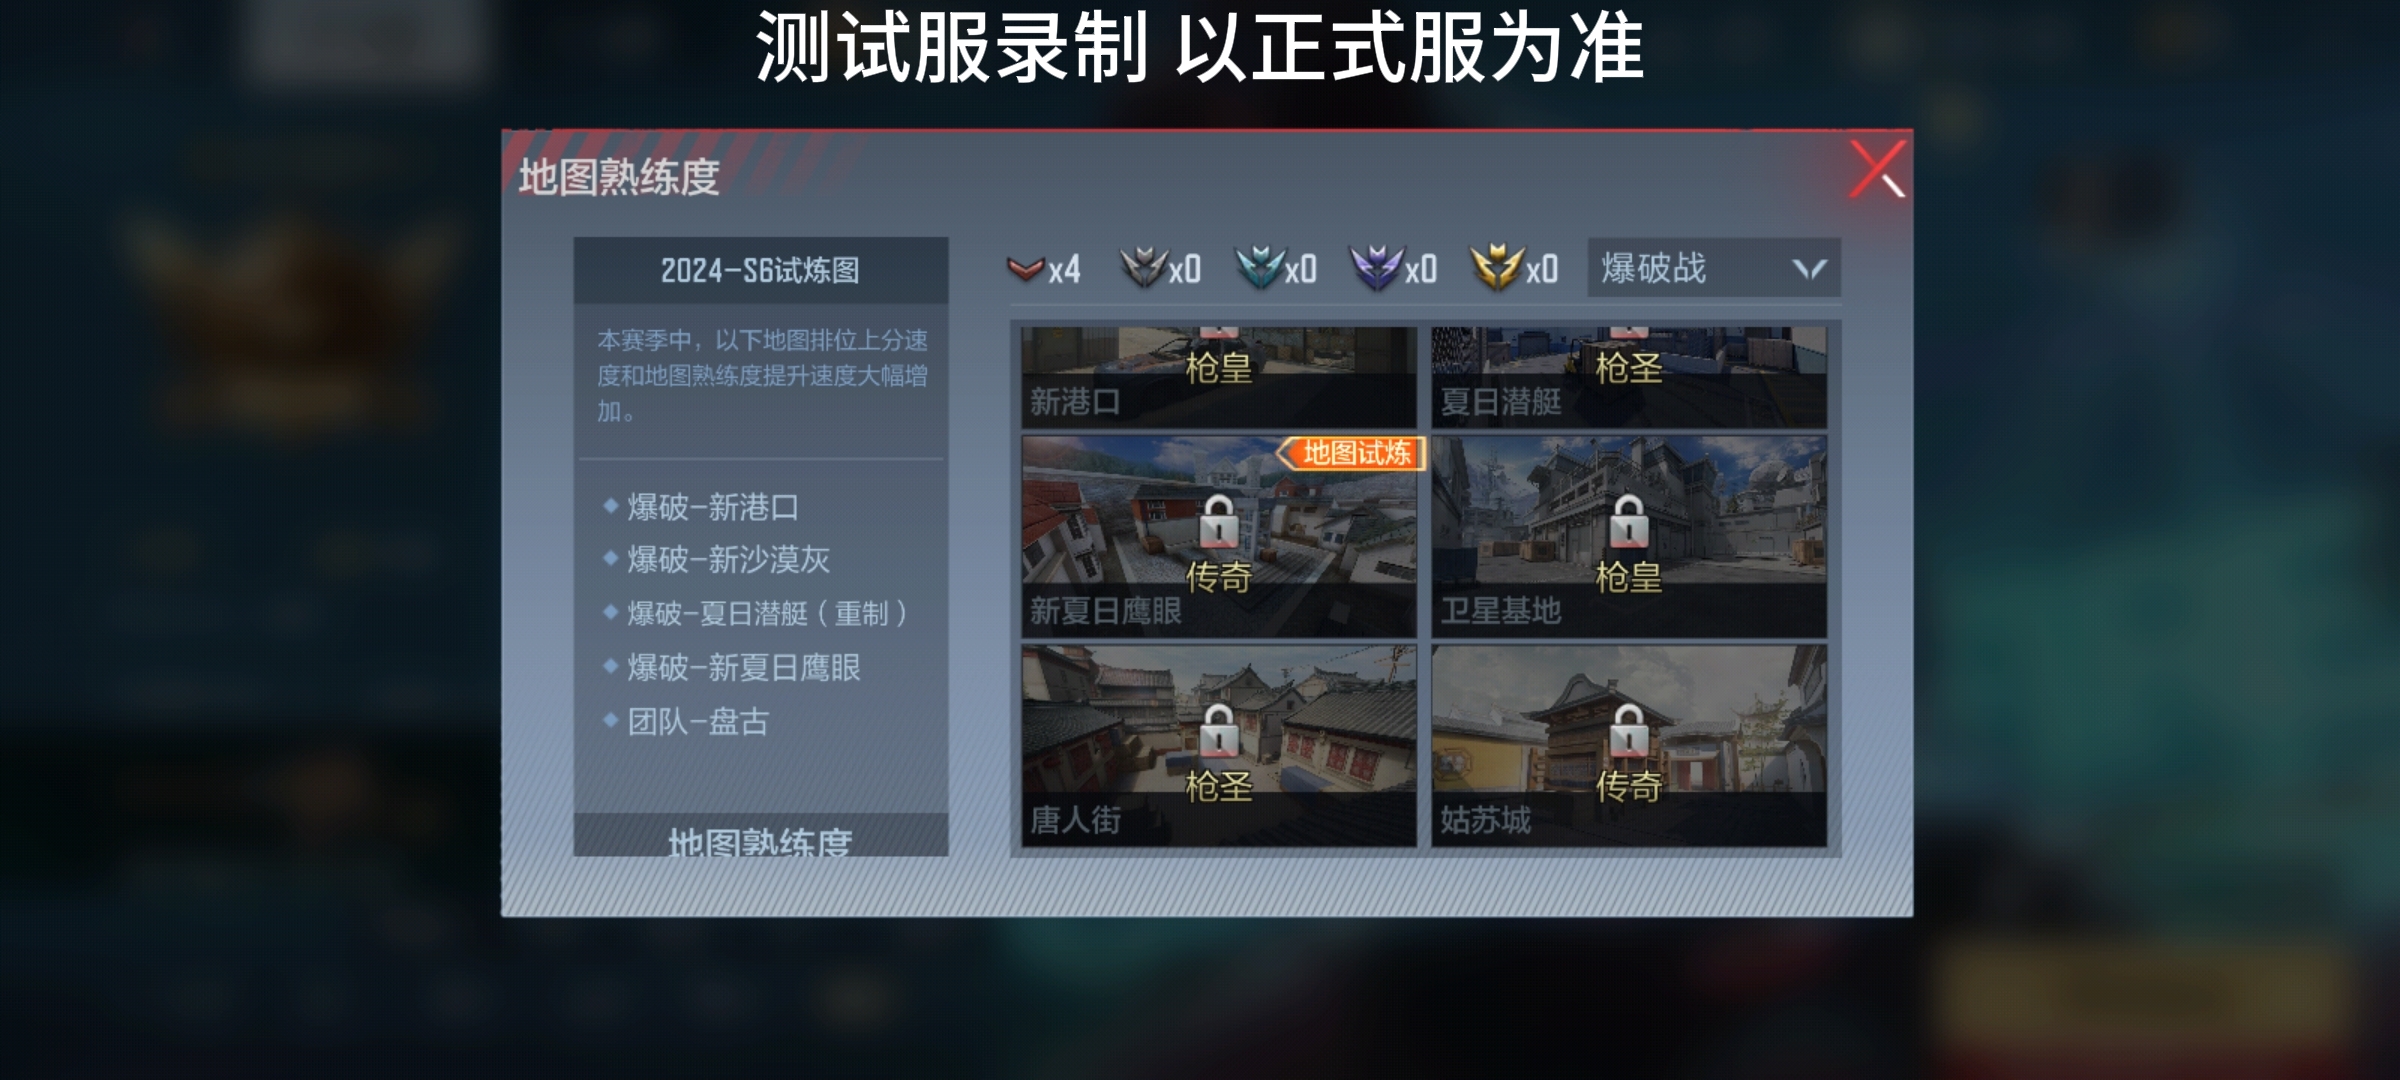Select the 地图熟练度 tab at panel bottom
Screen dimensions: 2400x1080
click(x=760, y=838)
